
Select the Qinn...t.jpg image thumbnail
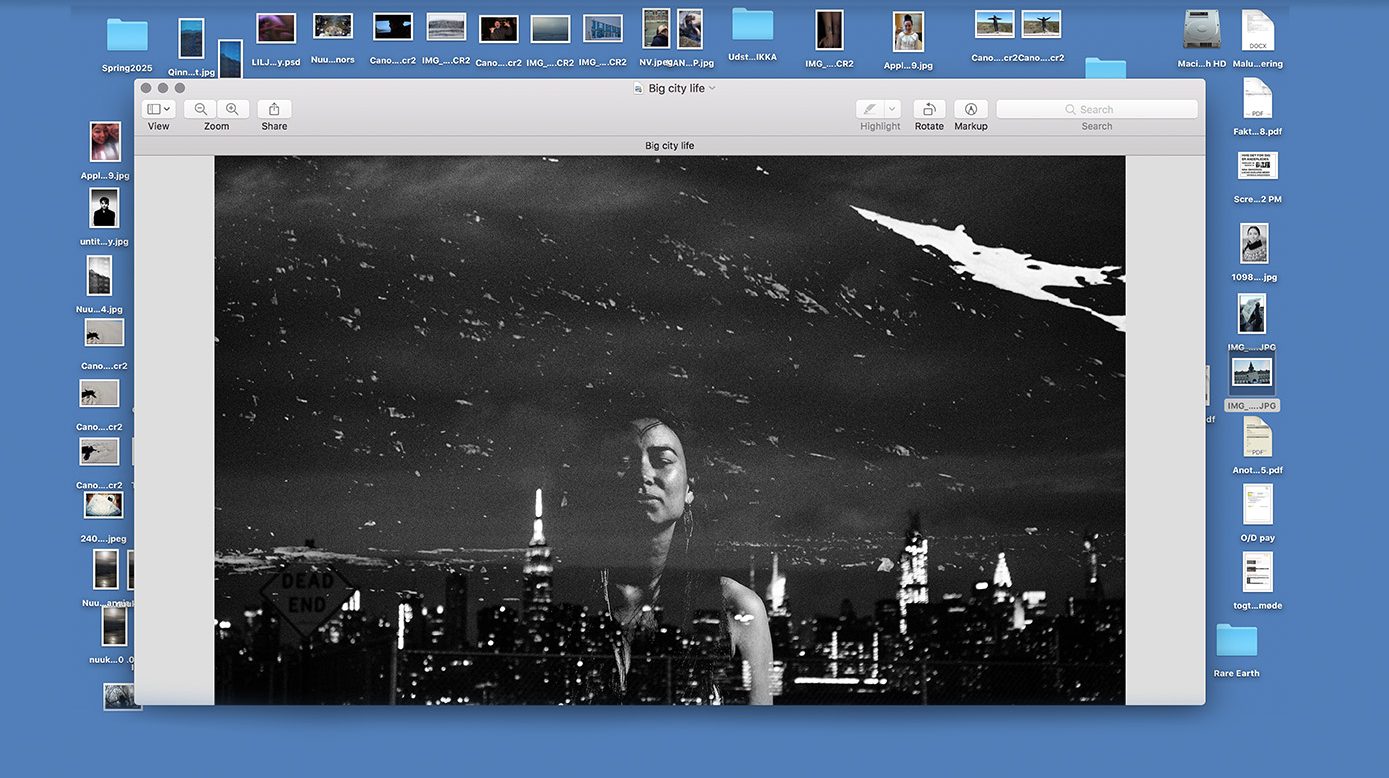click(x=191, y=39)
